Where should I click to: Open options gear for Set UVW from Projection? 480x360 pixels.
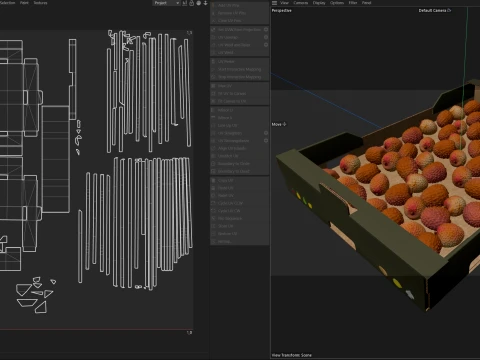click(266, 29)
